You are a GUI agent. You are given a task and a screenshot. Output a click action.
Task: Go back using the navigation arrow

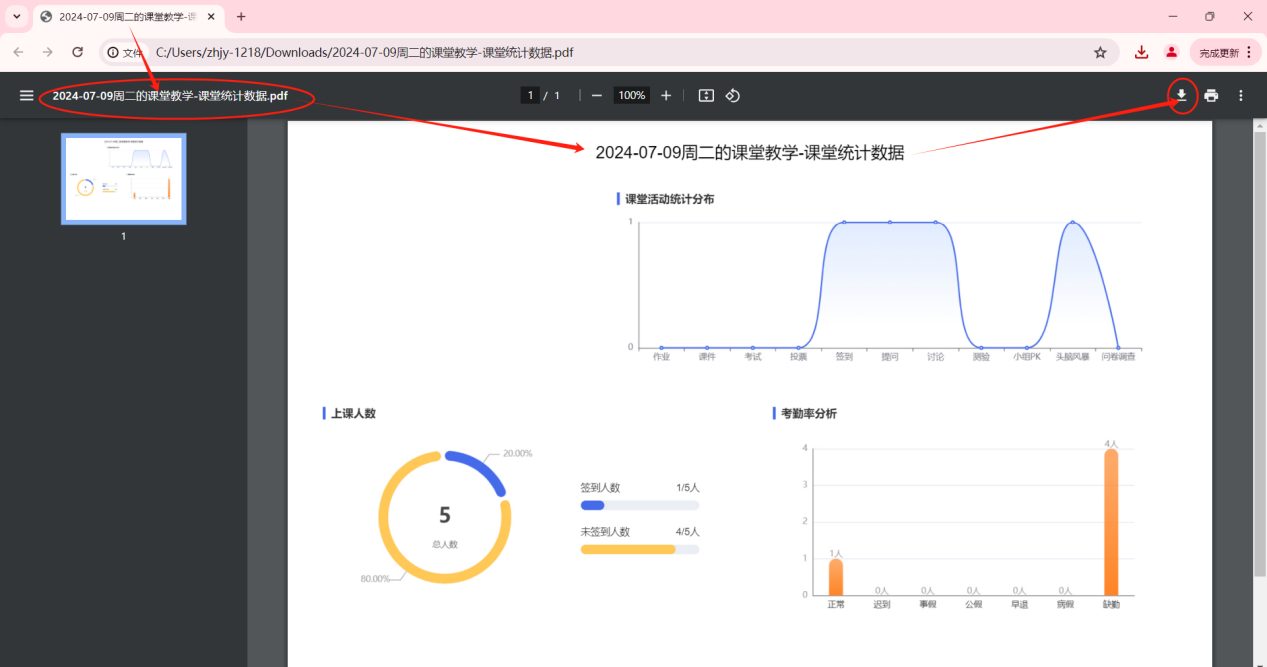(x=19, y=51)
